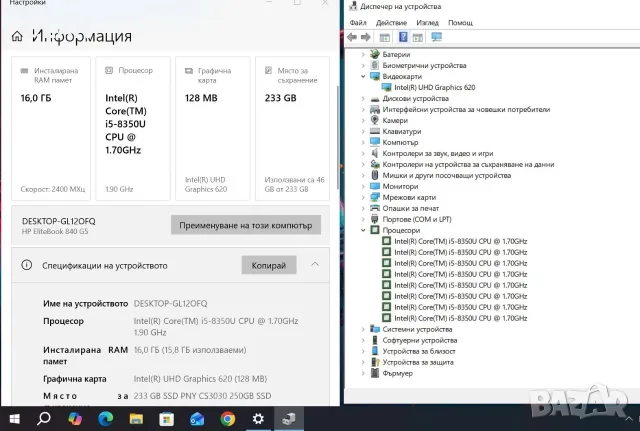
Task: Click Преименуване на този компютър button
Action: 246,225
